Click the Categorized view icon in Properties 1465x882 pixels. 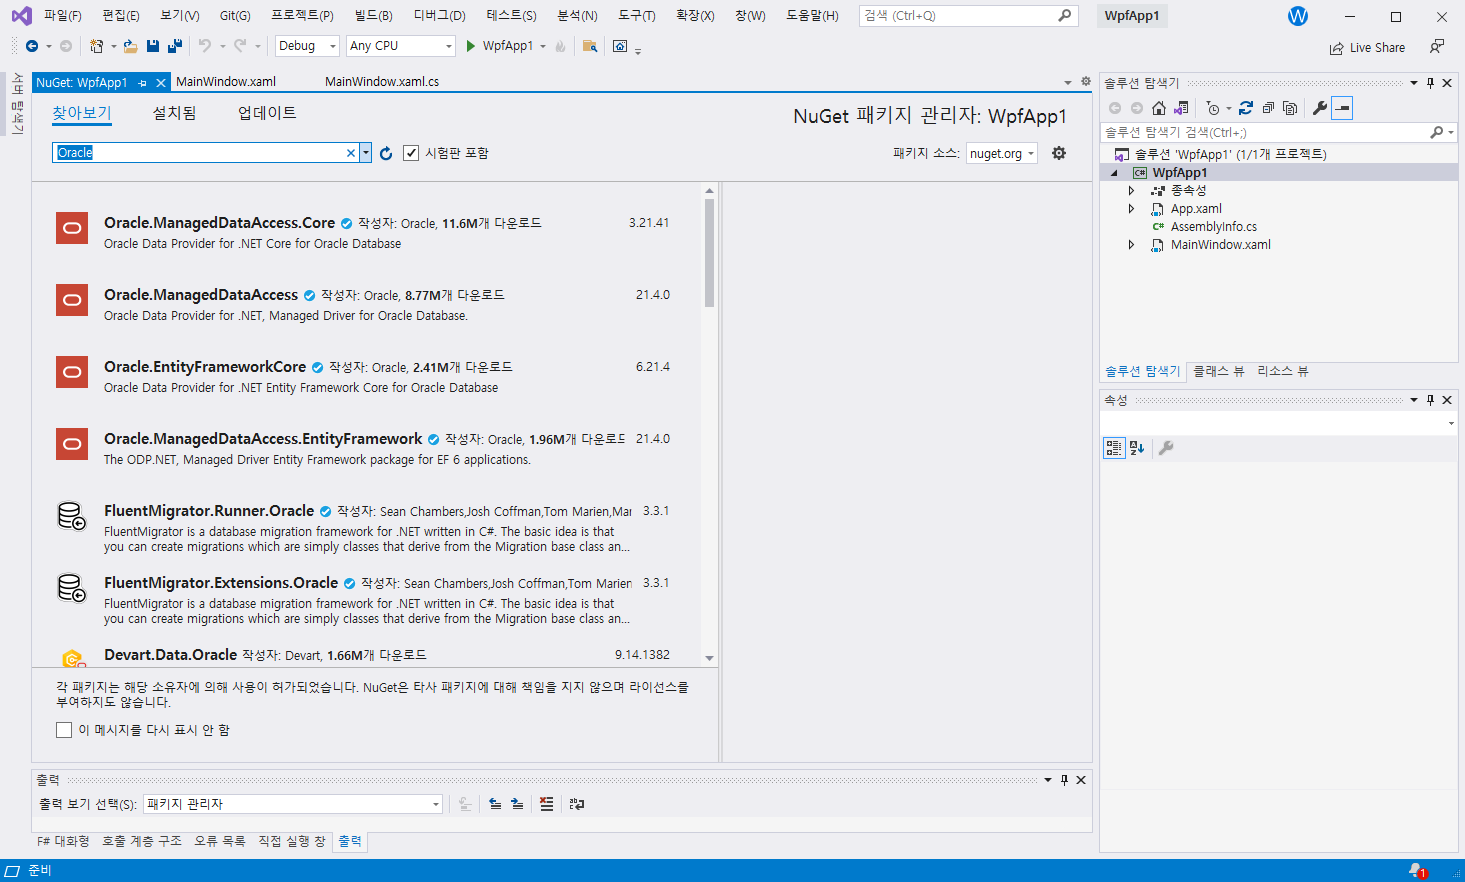(x=1114, y=448)
